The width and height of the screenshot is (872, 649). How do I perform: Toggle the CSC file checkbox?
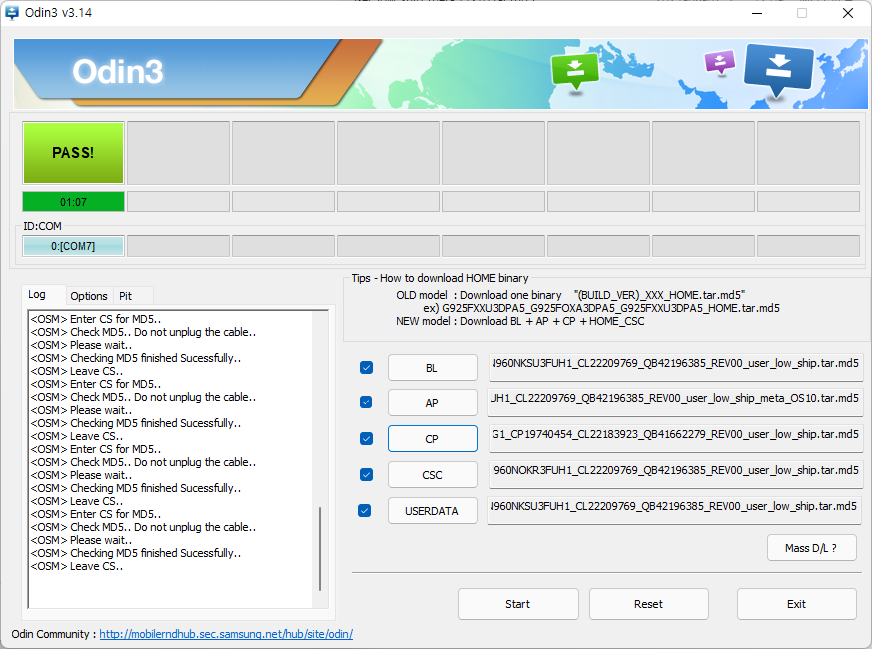pyautogui.click(x=366, y=474)
